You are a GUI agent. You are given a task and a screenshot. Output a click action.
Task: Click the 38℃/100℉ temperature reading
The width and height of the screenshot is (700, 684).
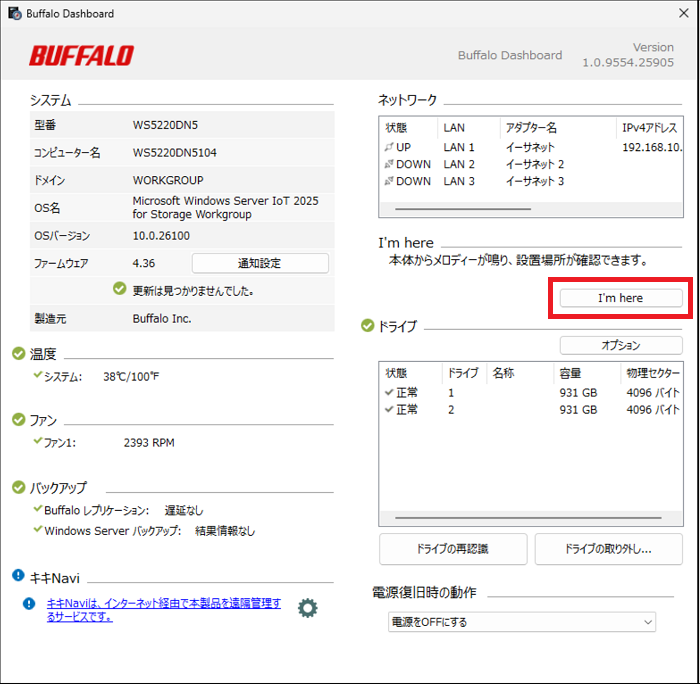click(x=131, y=377)
